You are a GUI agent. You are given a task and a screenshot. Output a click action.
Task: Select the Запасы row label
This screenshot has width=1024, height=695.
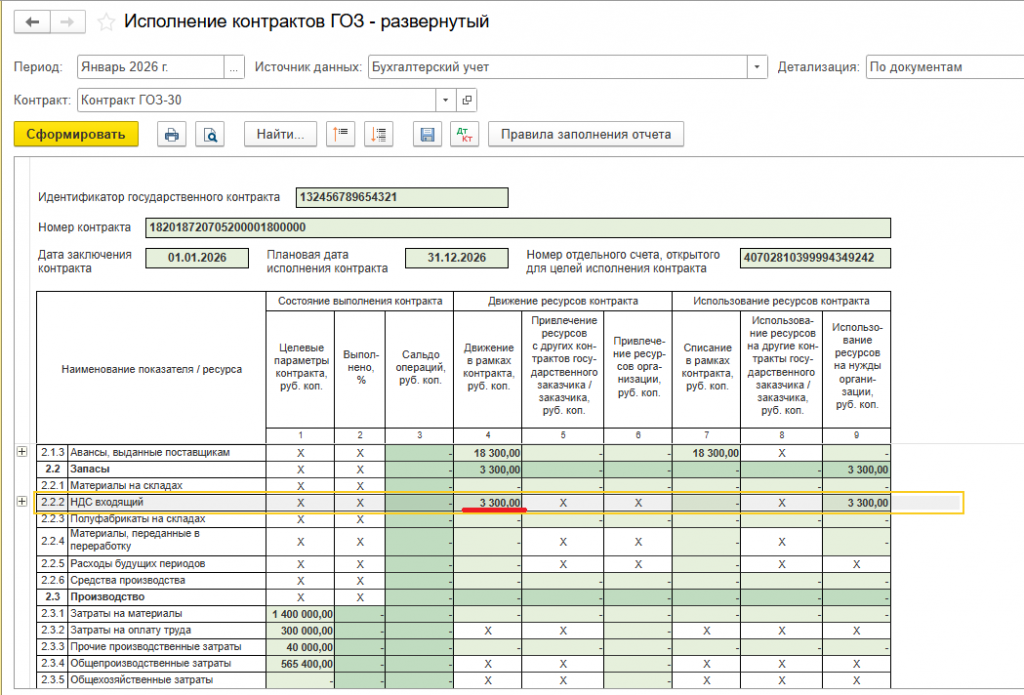[90, 469]
